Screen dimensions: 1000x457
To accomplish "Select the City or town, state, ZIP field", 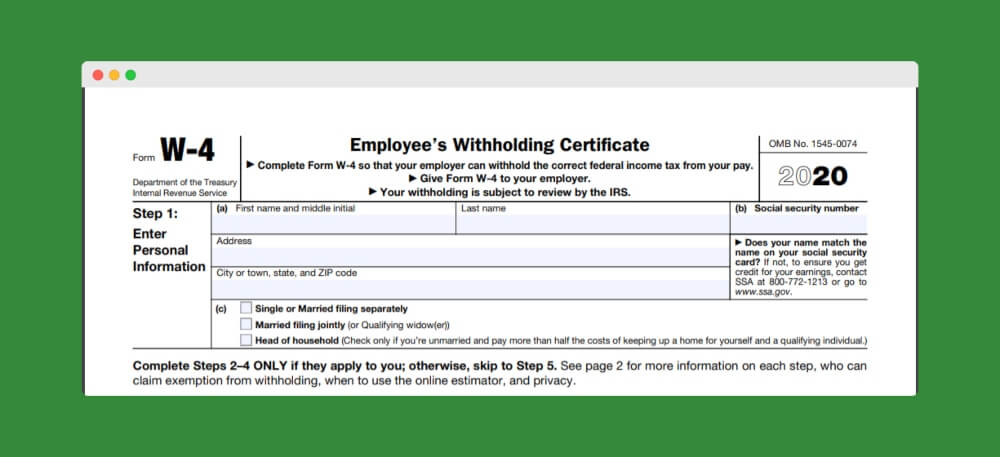I will pyautogui.click(x=471, y=289).
